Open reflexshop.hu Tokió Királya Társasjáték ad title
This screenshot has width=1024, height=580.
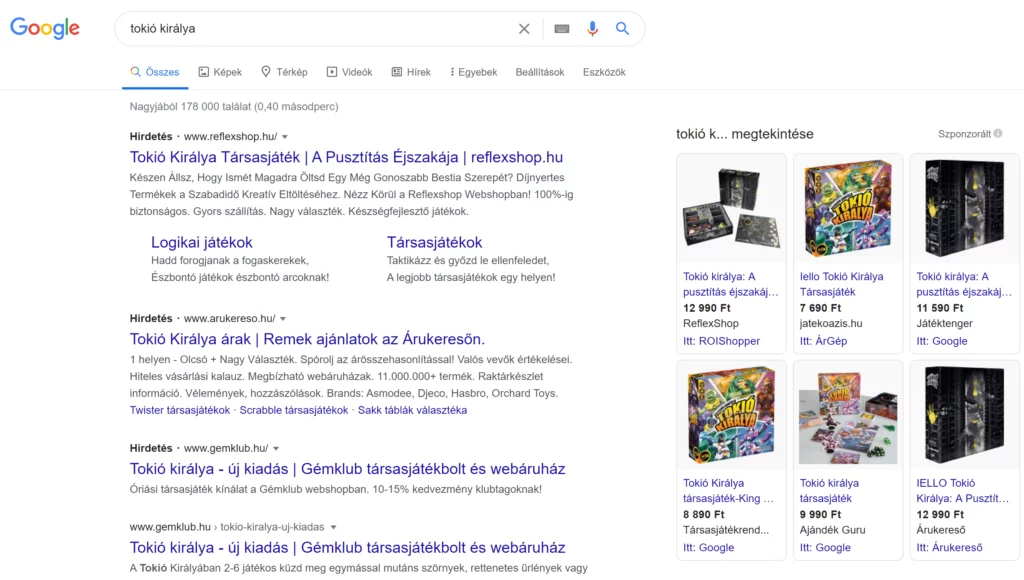pyautogui.click(x=346, y=157)
